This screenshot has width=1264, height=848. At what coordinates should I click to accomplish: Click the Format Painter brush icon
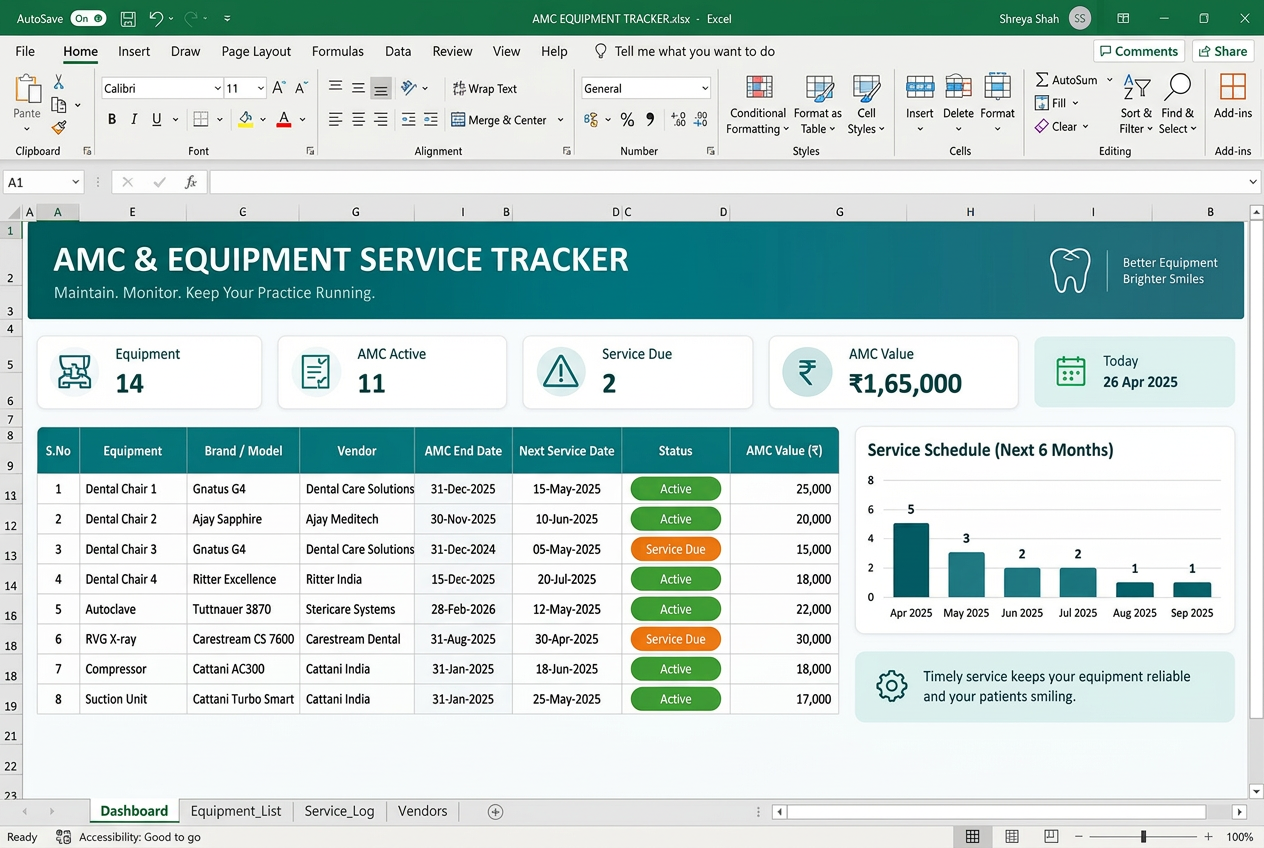click(59, 128)
